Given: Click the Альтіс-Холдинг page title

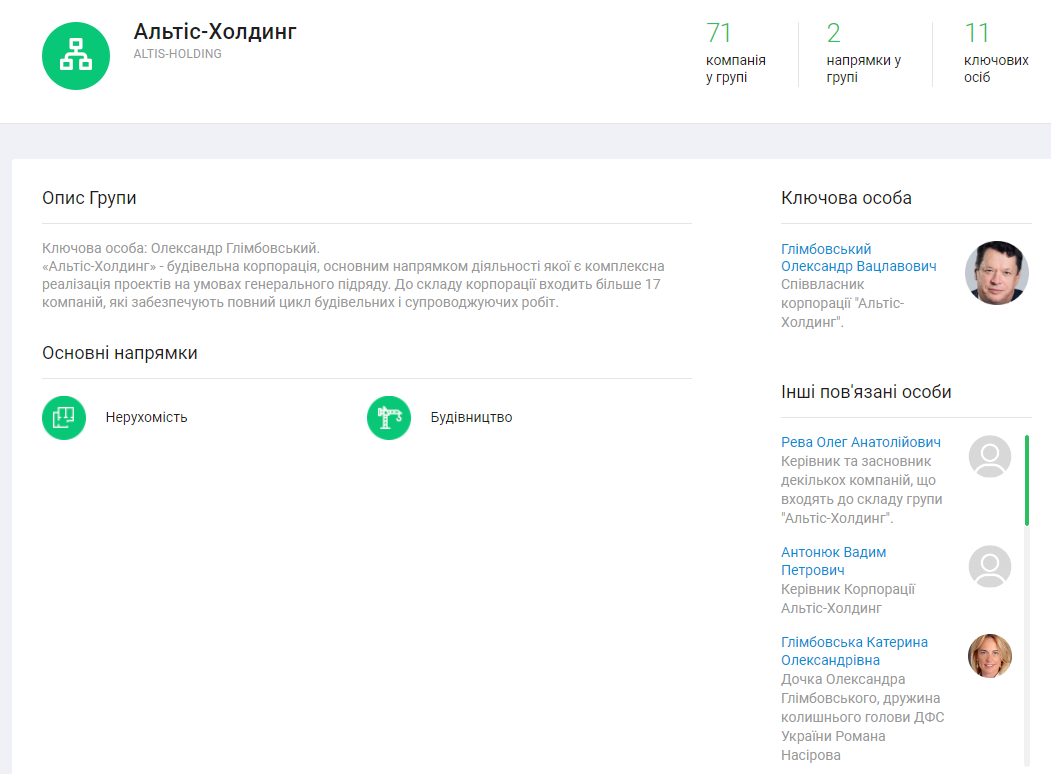Looking at the screenshot, I should click(x=215, y=31).
